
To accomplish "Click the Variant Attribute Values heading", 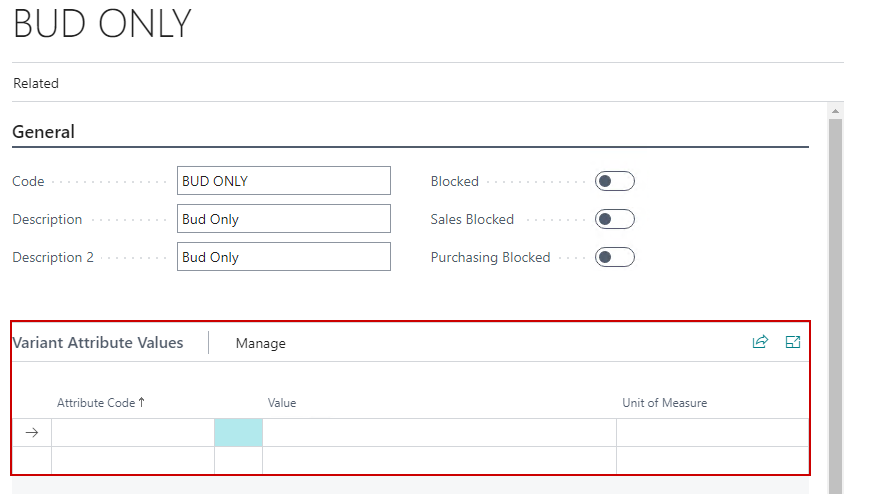I will (x=98, y=342).
